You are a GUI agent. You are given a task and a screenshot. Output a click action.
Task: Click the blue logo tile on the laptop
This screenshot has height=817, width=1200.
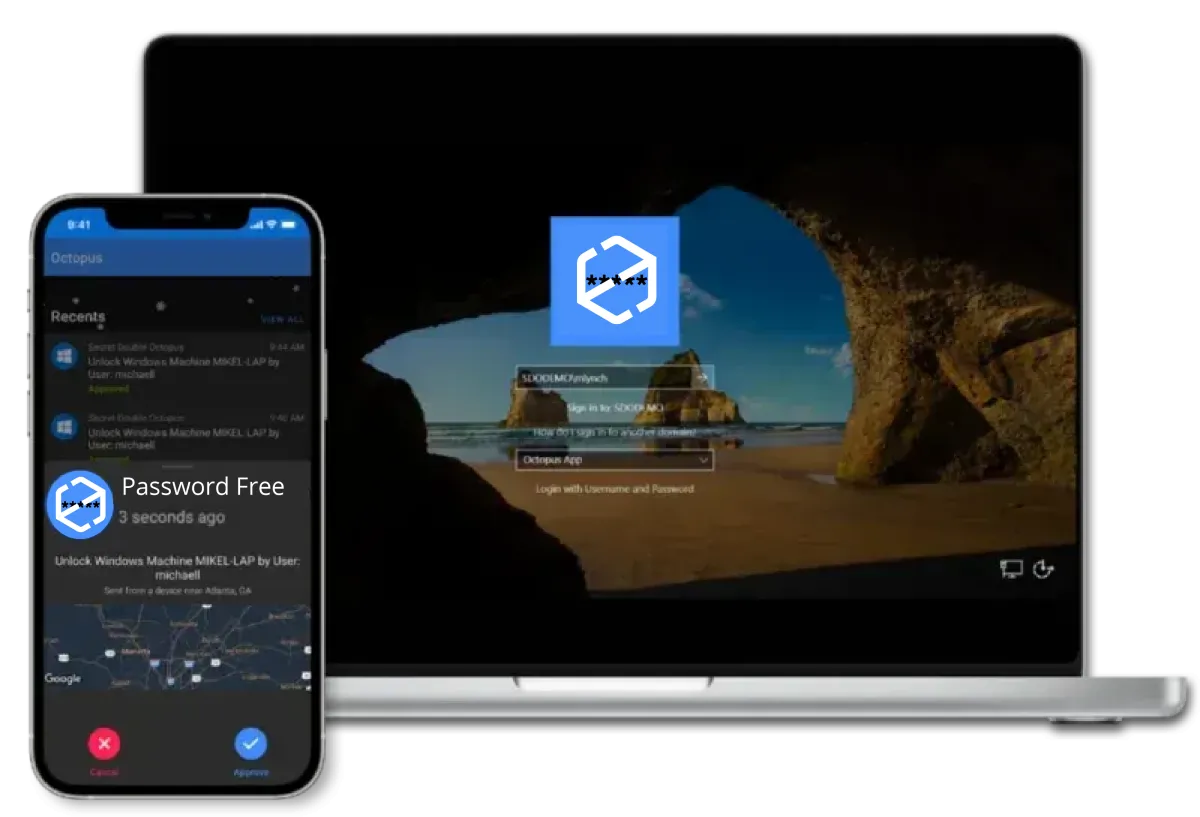[614, 281]
